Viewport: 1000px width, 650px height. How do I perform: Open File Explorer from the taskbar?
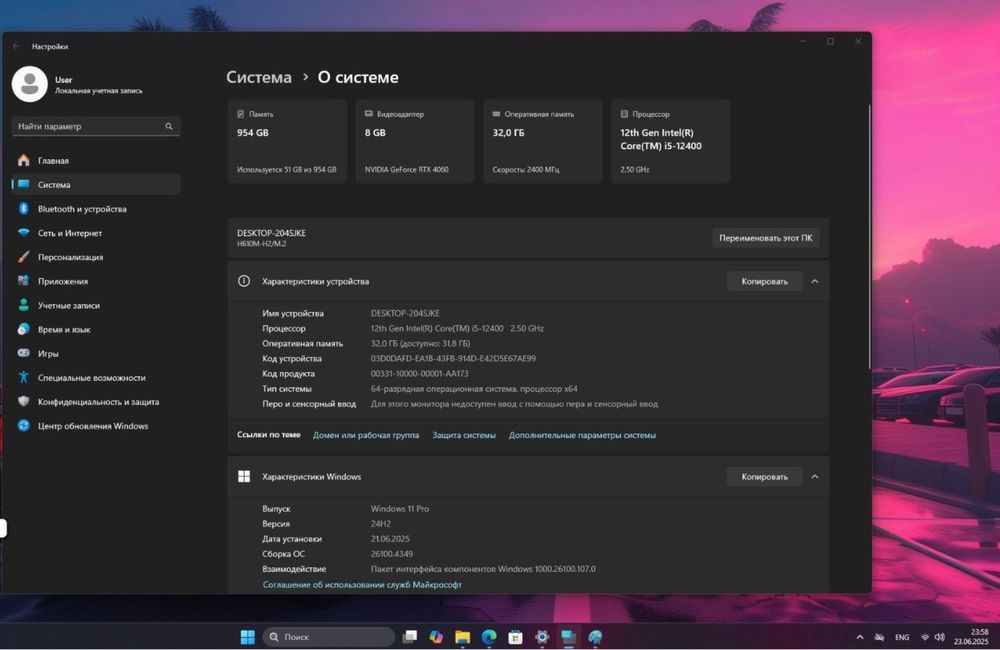[x=462, y=637]
